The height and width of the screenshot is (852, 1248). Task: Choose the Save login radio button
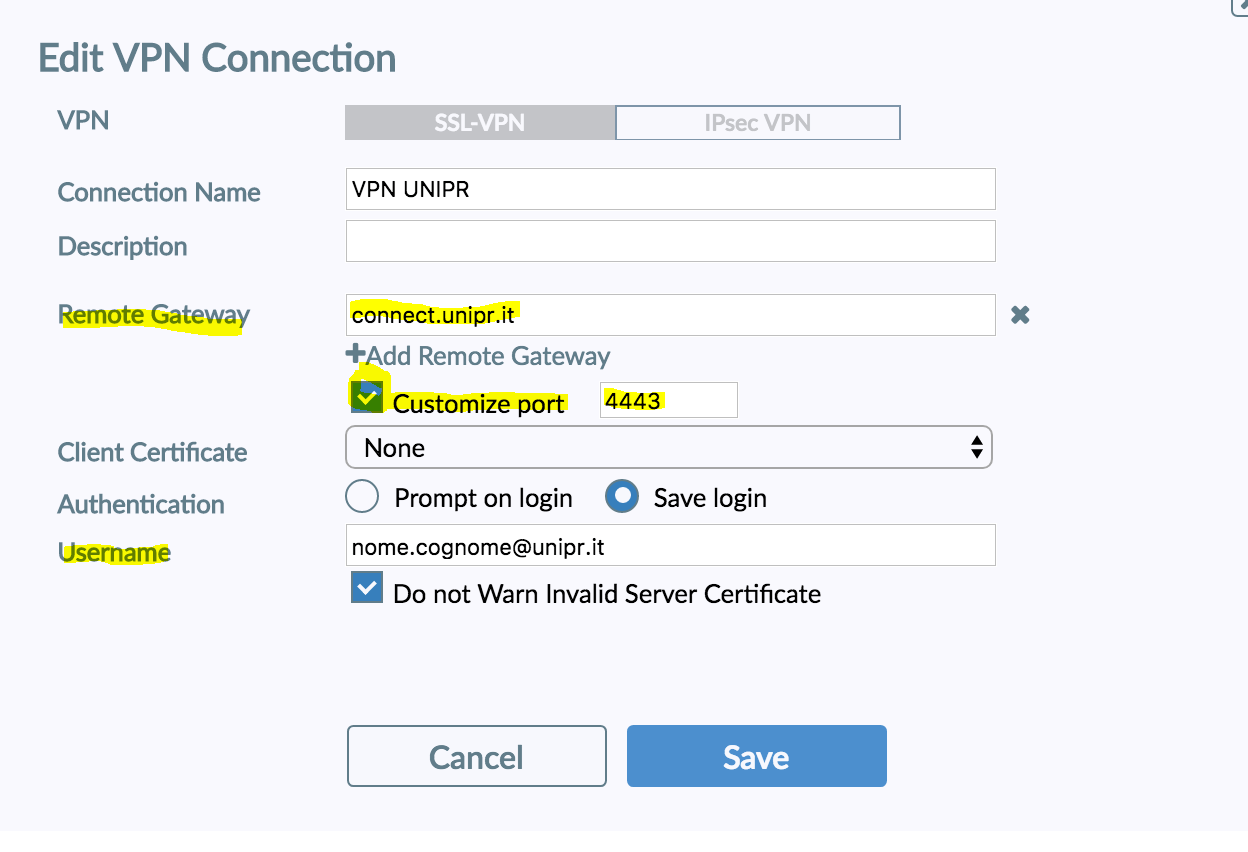click(x=622, y=497)
